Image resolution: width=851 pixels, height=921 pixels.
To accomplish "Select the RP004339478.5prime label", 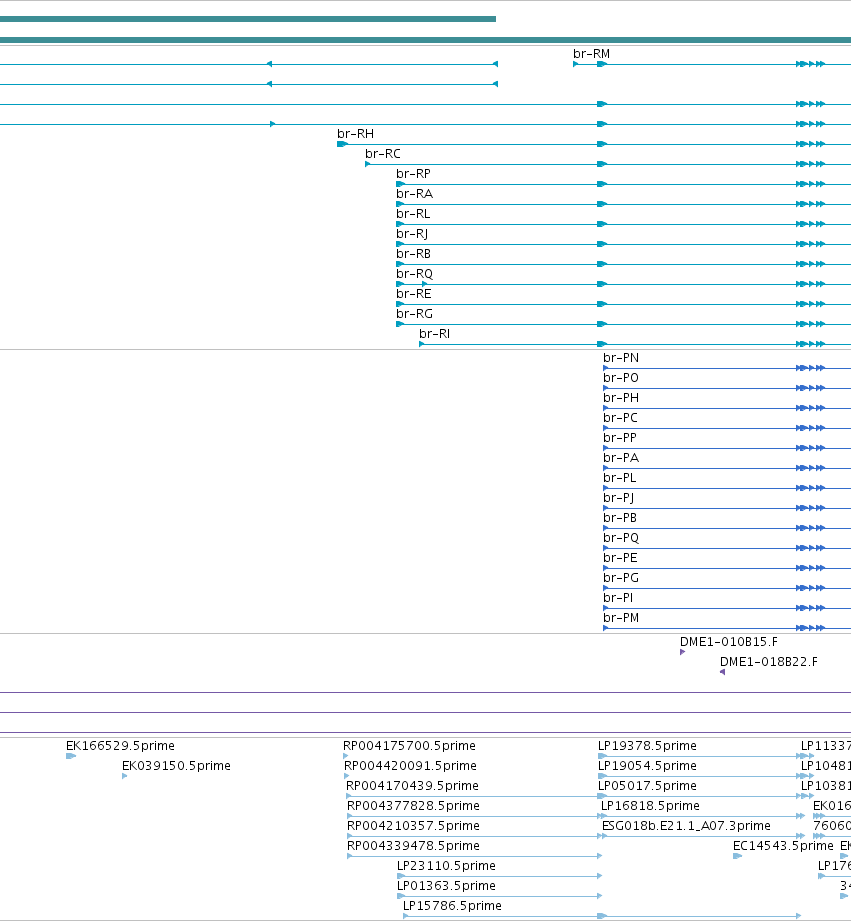I will click(x=413, y=845).
